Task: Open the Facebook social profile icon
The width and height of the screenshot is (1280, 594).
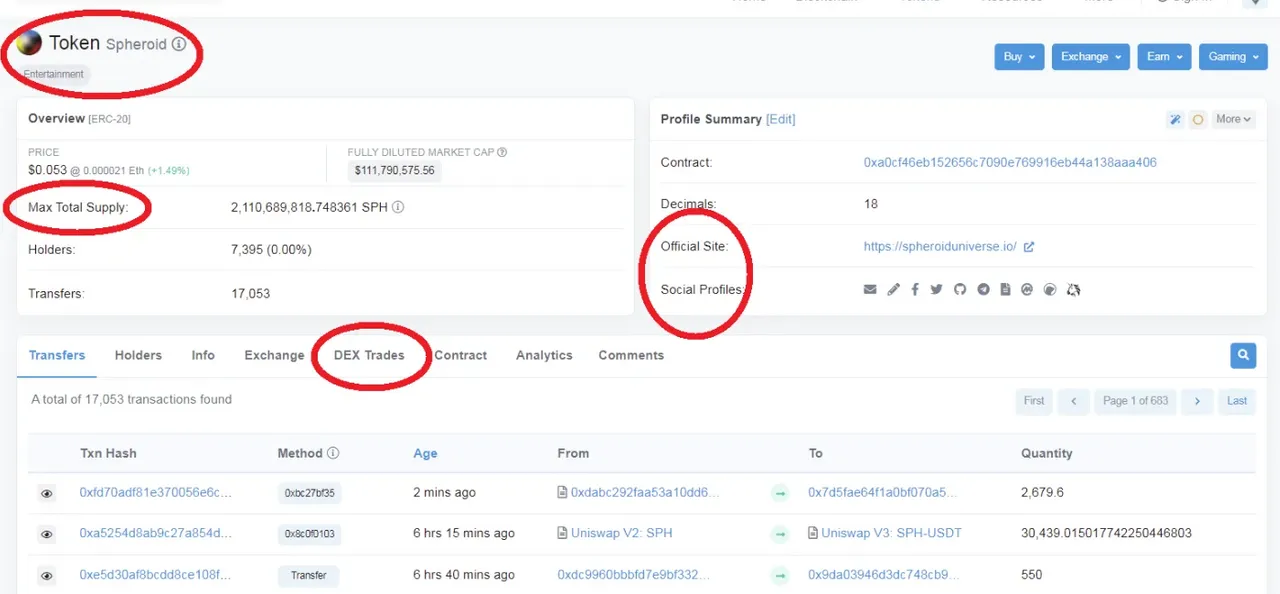Action: [x=915, y=290]
